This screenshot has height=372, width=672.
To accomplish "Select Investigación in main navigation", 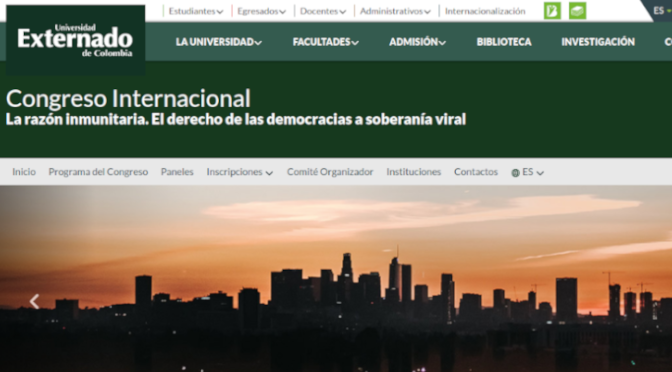I will click(x=598, y=42).
